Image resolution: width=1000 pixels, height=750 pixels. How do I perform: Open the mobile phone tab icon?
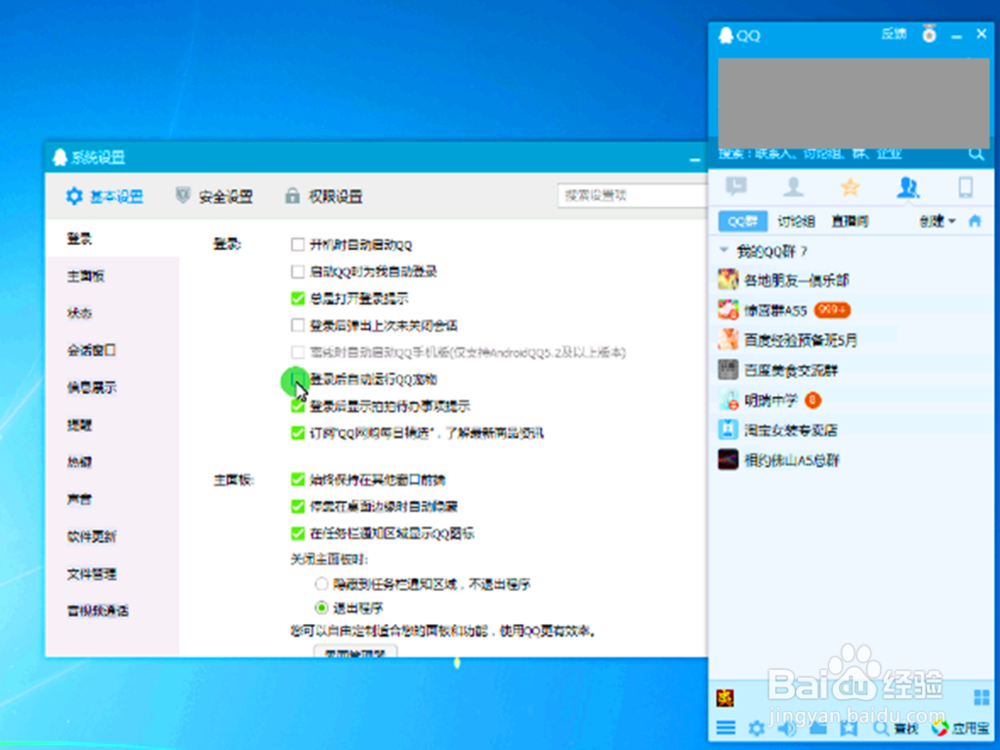[x=966, y=187]
